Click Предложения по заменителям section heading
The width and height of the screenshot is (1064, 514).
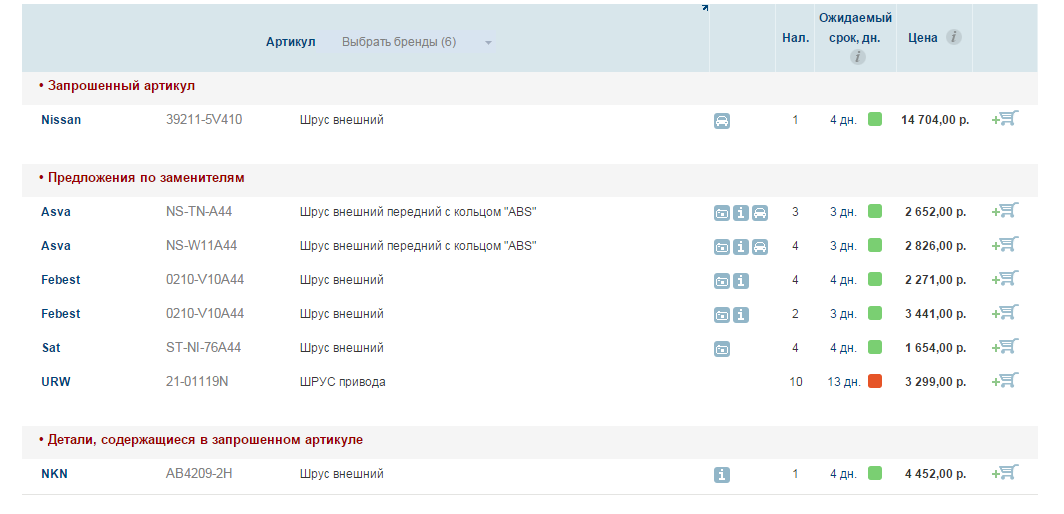(146, 178)
